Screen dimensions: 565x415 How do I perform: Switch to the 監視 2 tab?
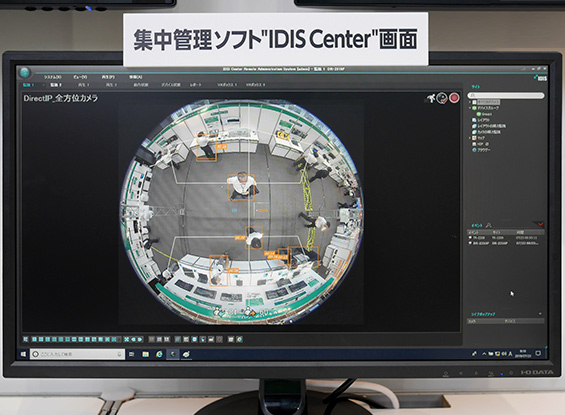(56, 85)
